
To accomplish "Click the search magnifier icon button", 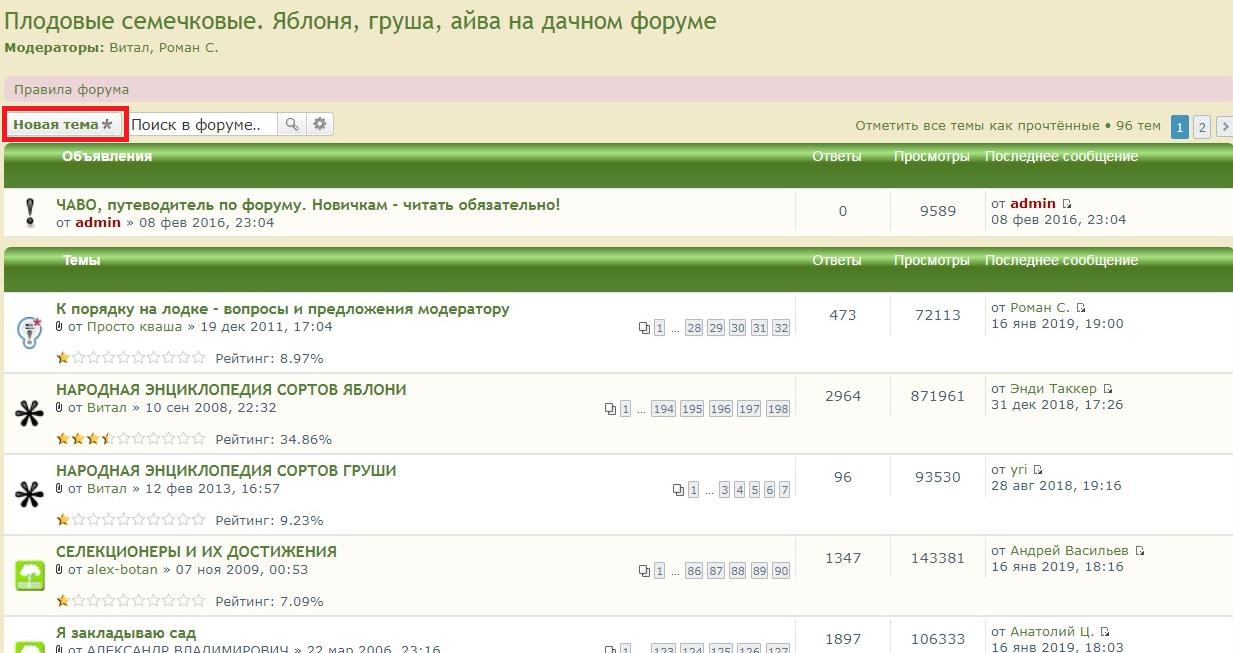I will point(291,124).
